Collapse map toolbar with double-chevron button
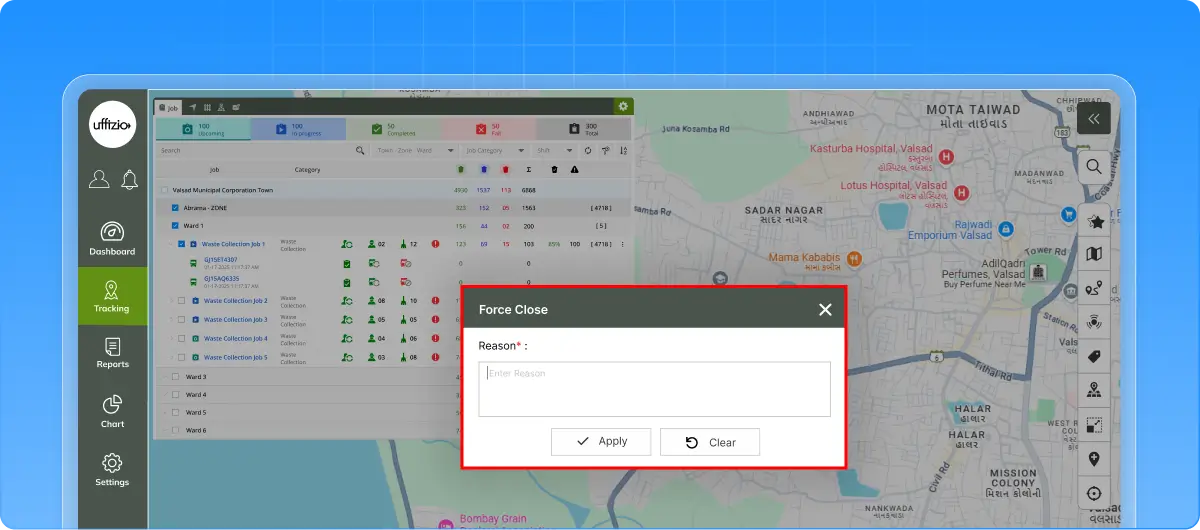The image size is (1200, 530). 1094,118
